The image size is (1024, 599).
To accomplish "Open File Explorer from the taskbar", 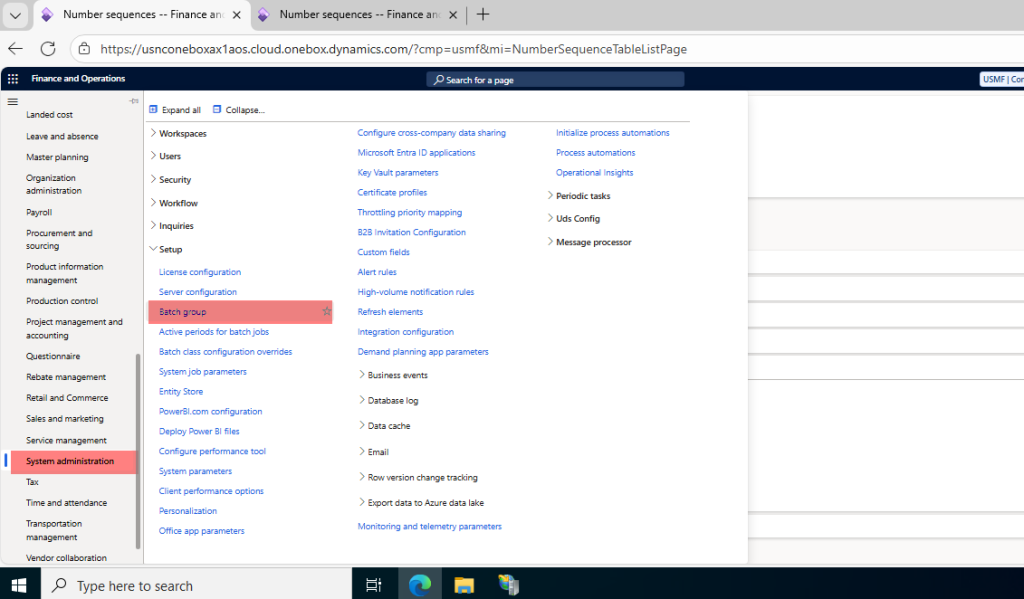I will 464,585.
